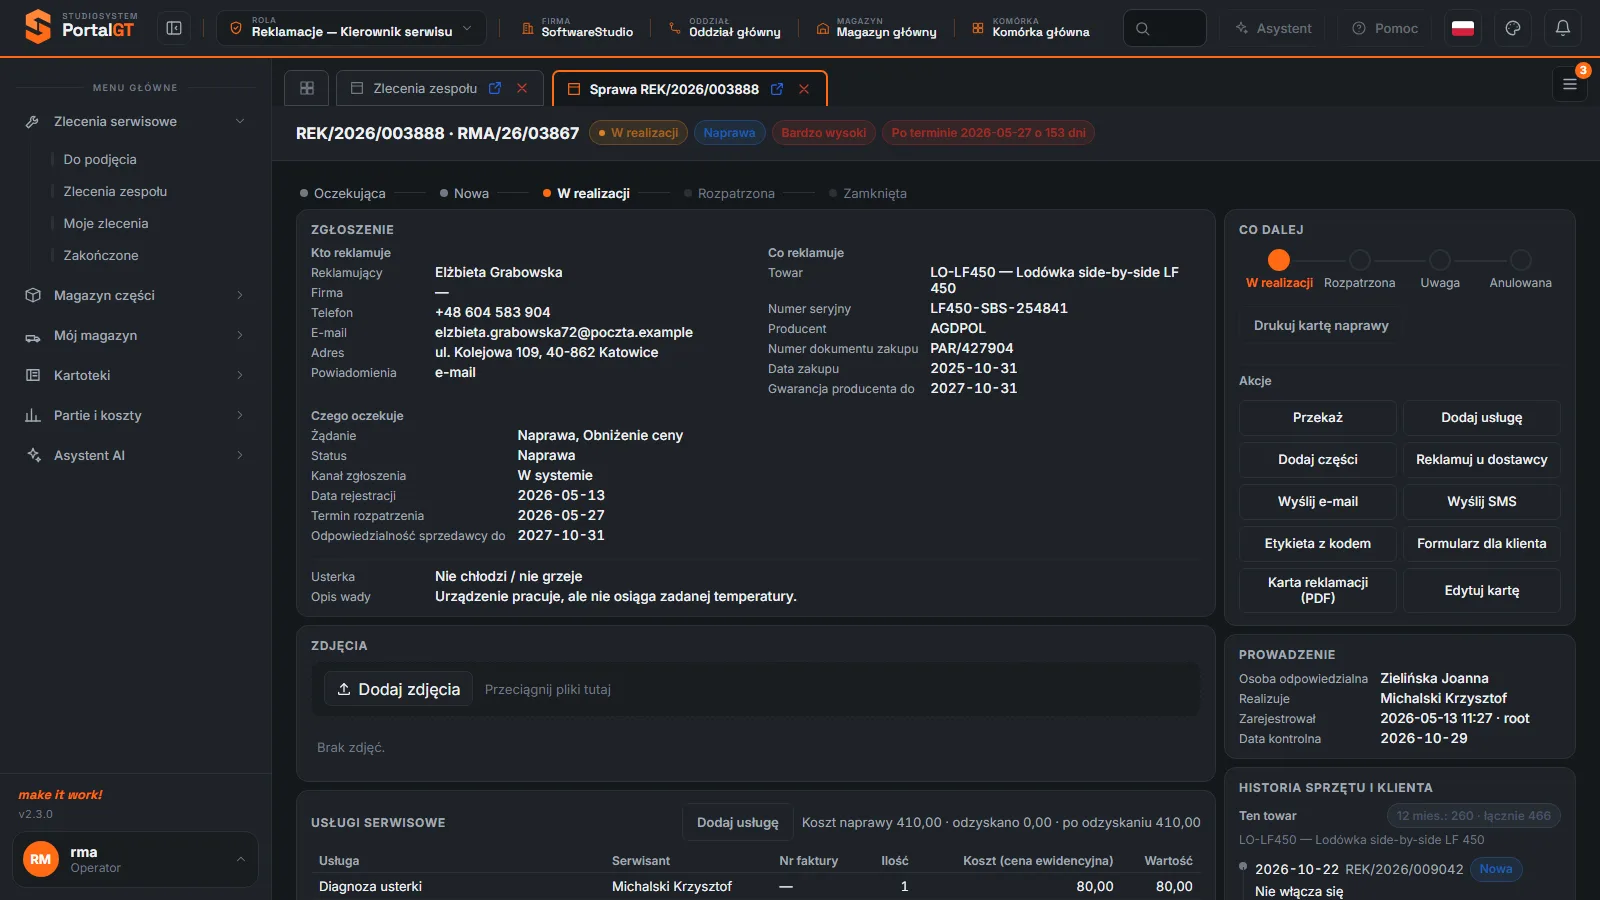Image resolution: width=1600 pixels, height=900 pixels.
Task: Click Reklamuj u dostawcy button
Action: click(x=1482, y=459)
